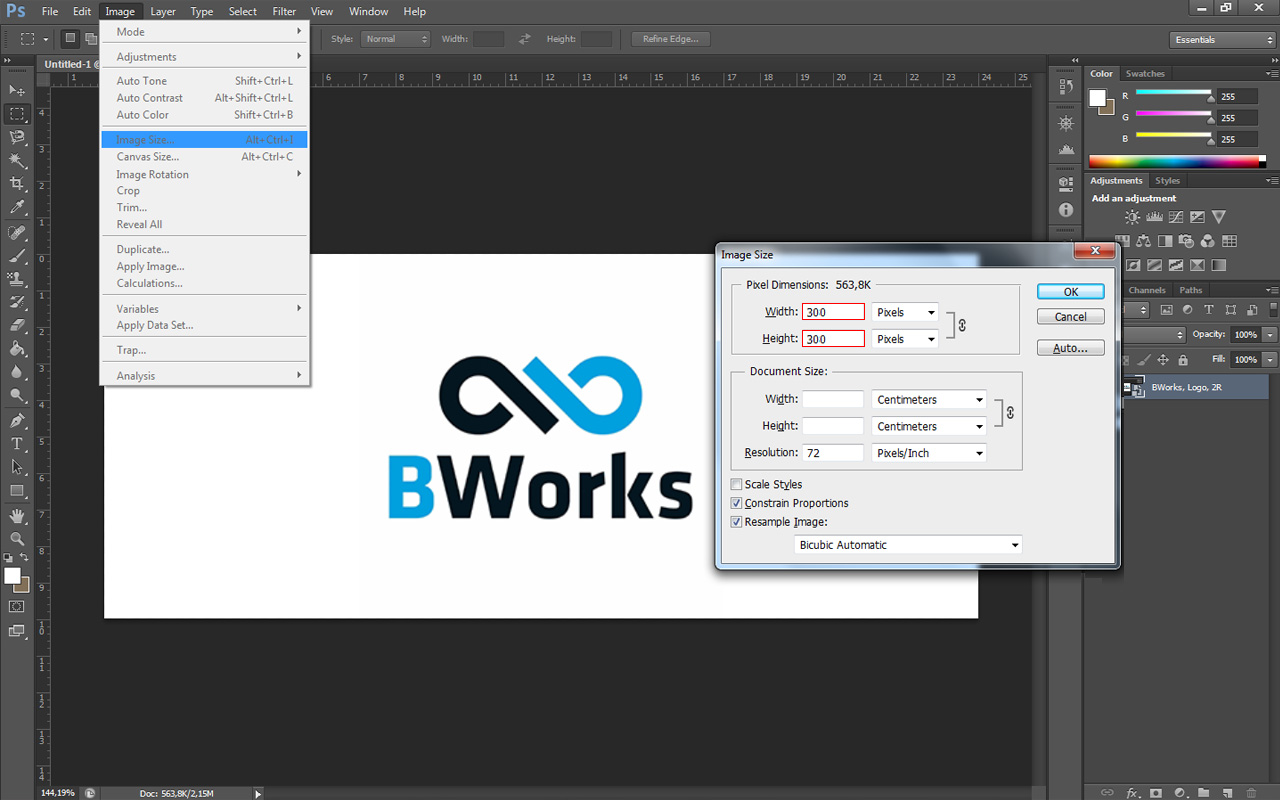Lock position of the layer
Image resolution: width=1280 pixels, height=800 pixels.
pos(1163,360)
